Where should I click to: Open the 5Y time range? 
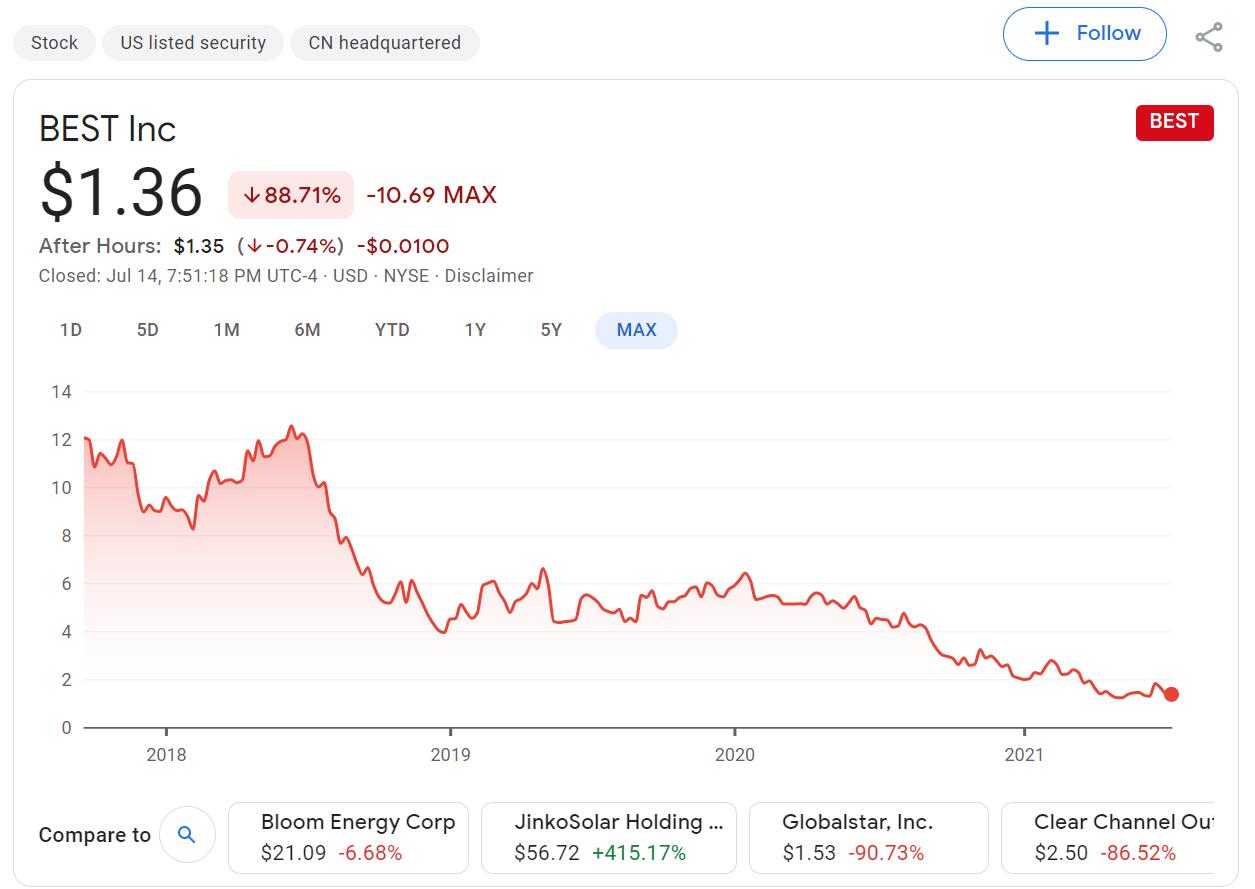pos(551,330)
